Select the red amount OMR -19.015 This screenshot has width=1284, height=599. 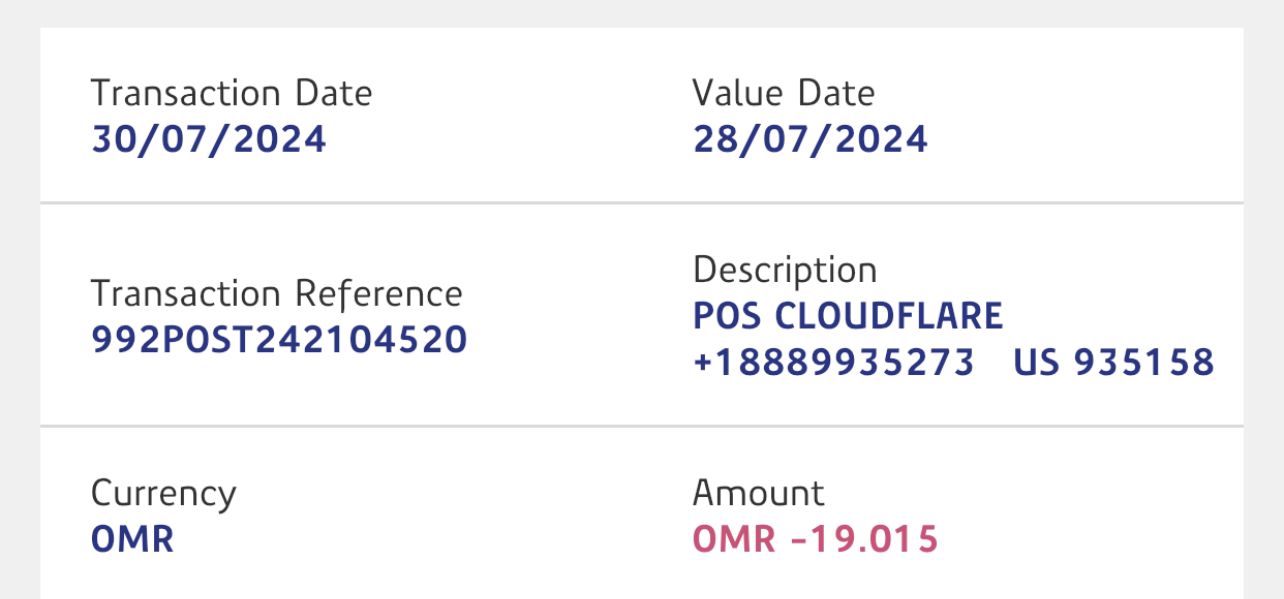815,539
